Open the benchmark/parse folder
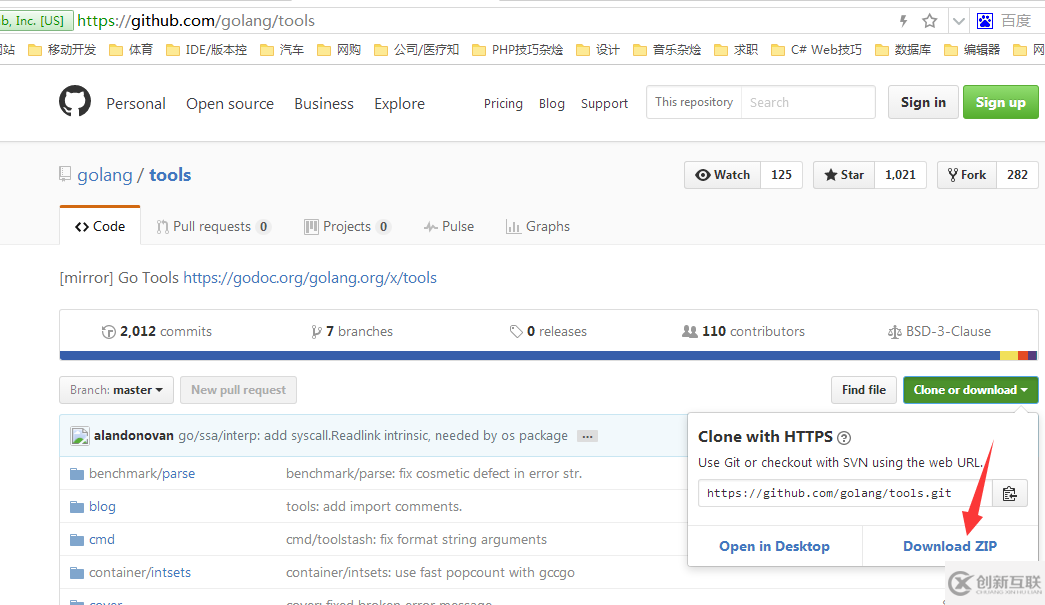The image size is (1045, 605). pos(141,474)
